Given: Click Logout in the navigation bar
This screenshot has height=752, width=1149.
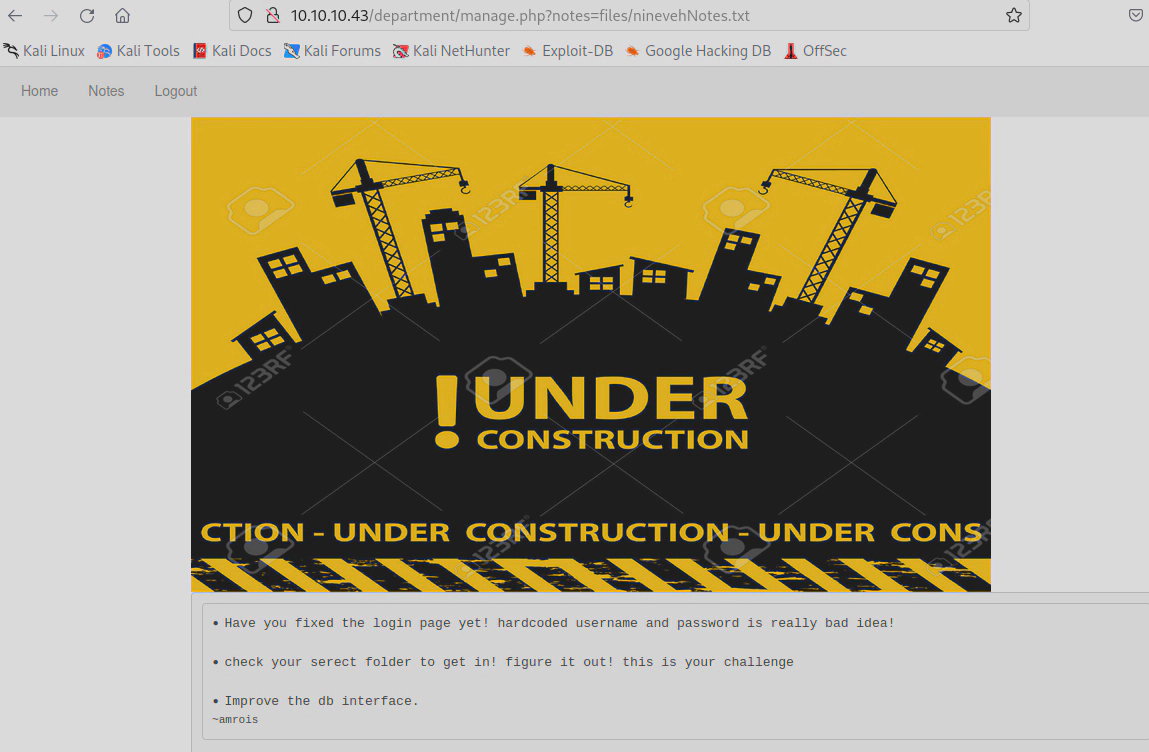Looking at the screenshot, I should pyautogui.click(x=176, y=91).
